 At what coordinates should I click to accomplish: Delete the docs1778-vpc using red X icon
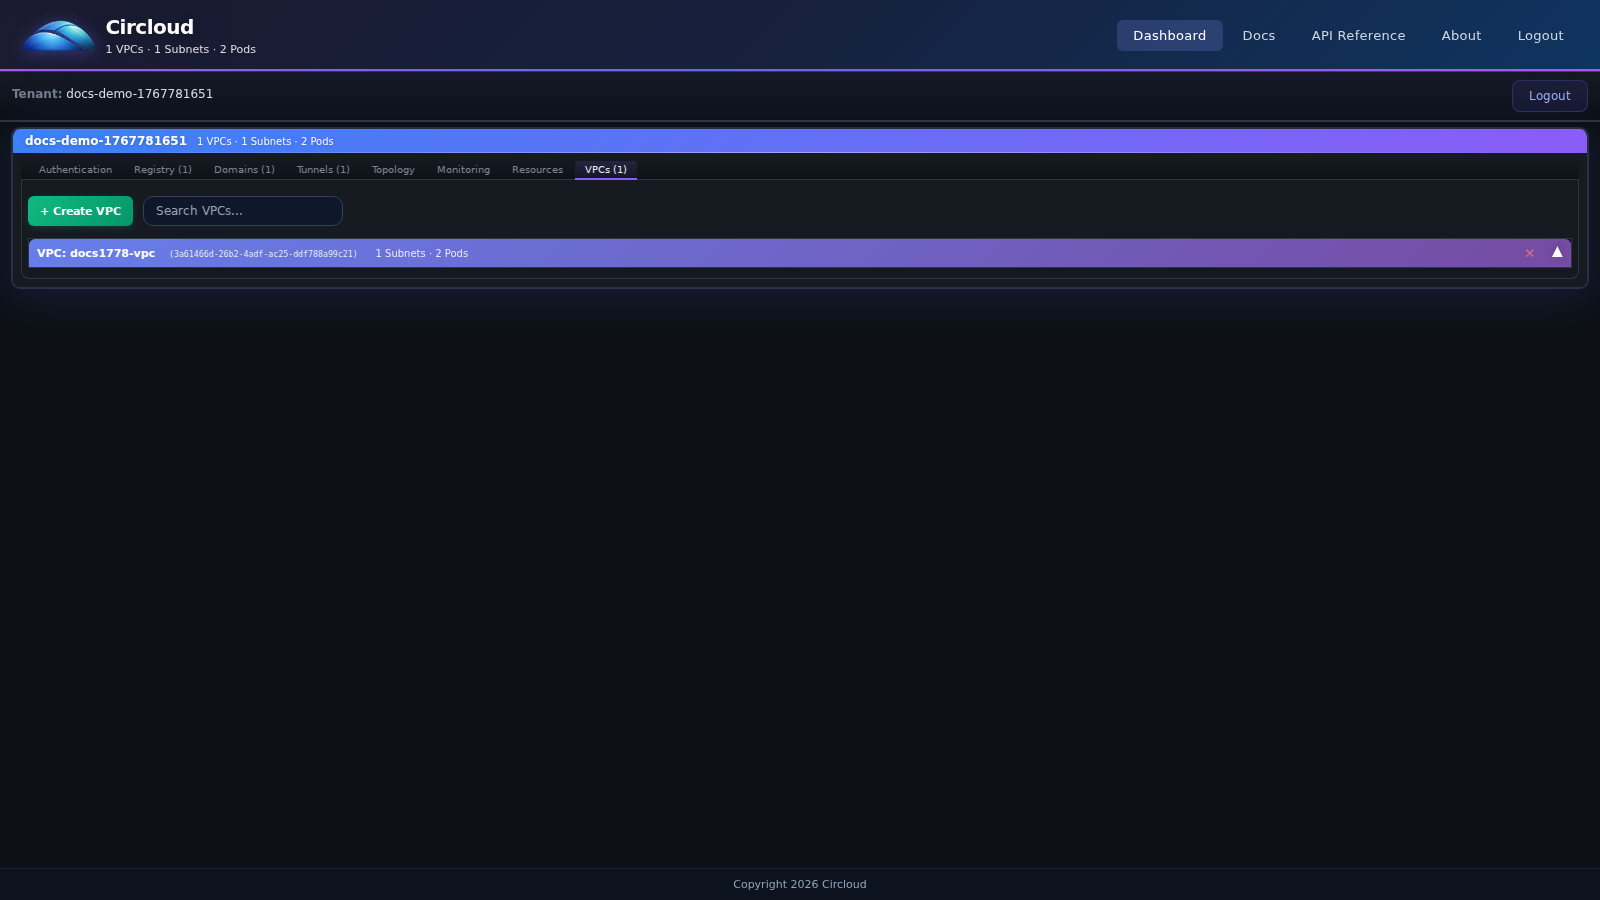[x=1529, y=253]
